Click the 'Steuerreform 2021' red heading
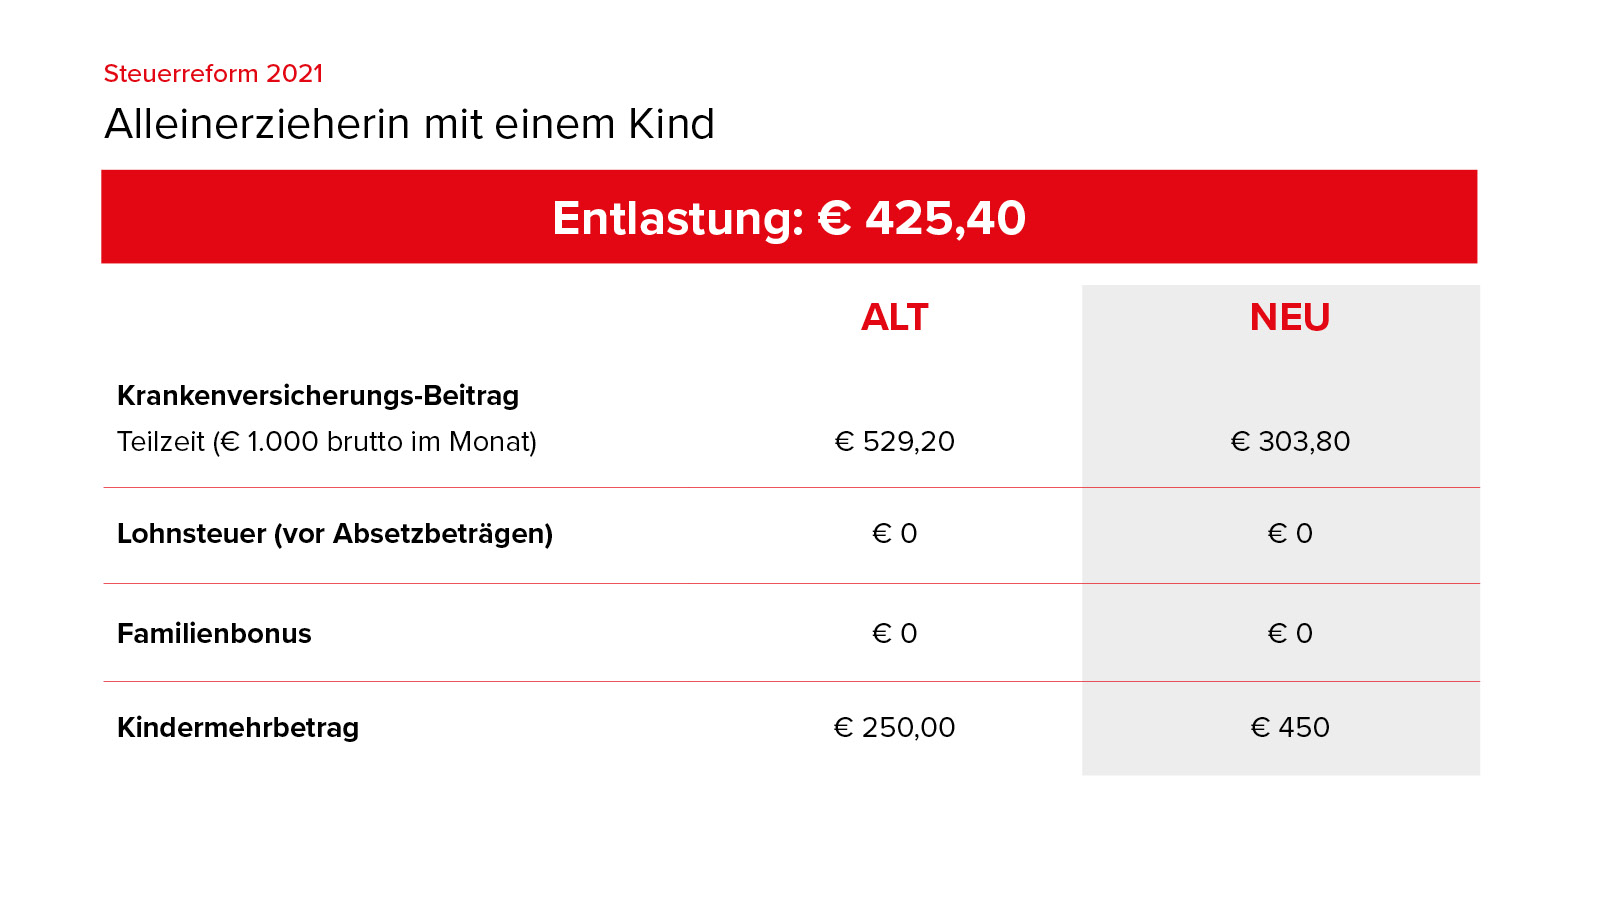The height and width of the screenshot is (900, 1600). coord(213,74)
